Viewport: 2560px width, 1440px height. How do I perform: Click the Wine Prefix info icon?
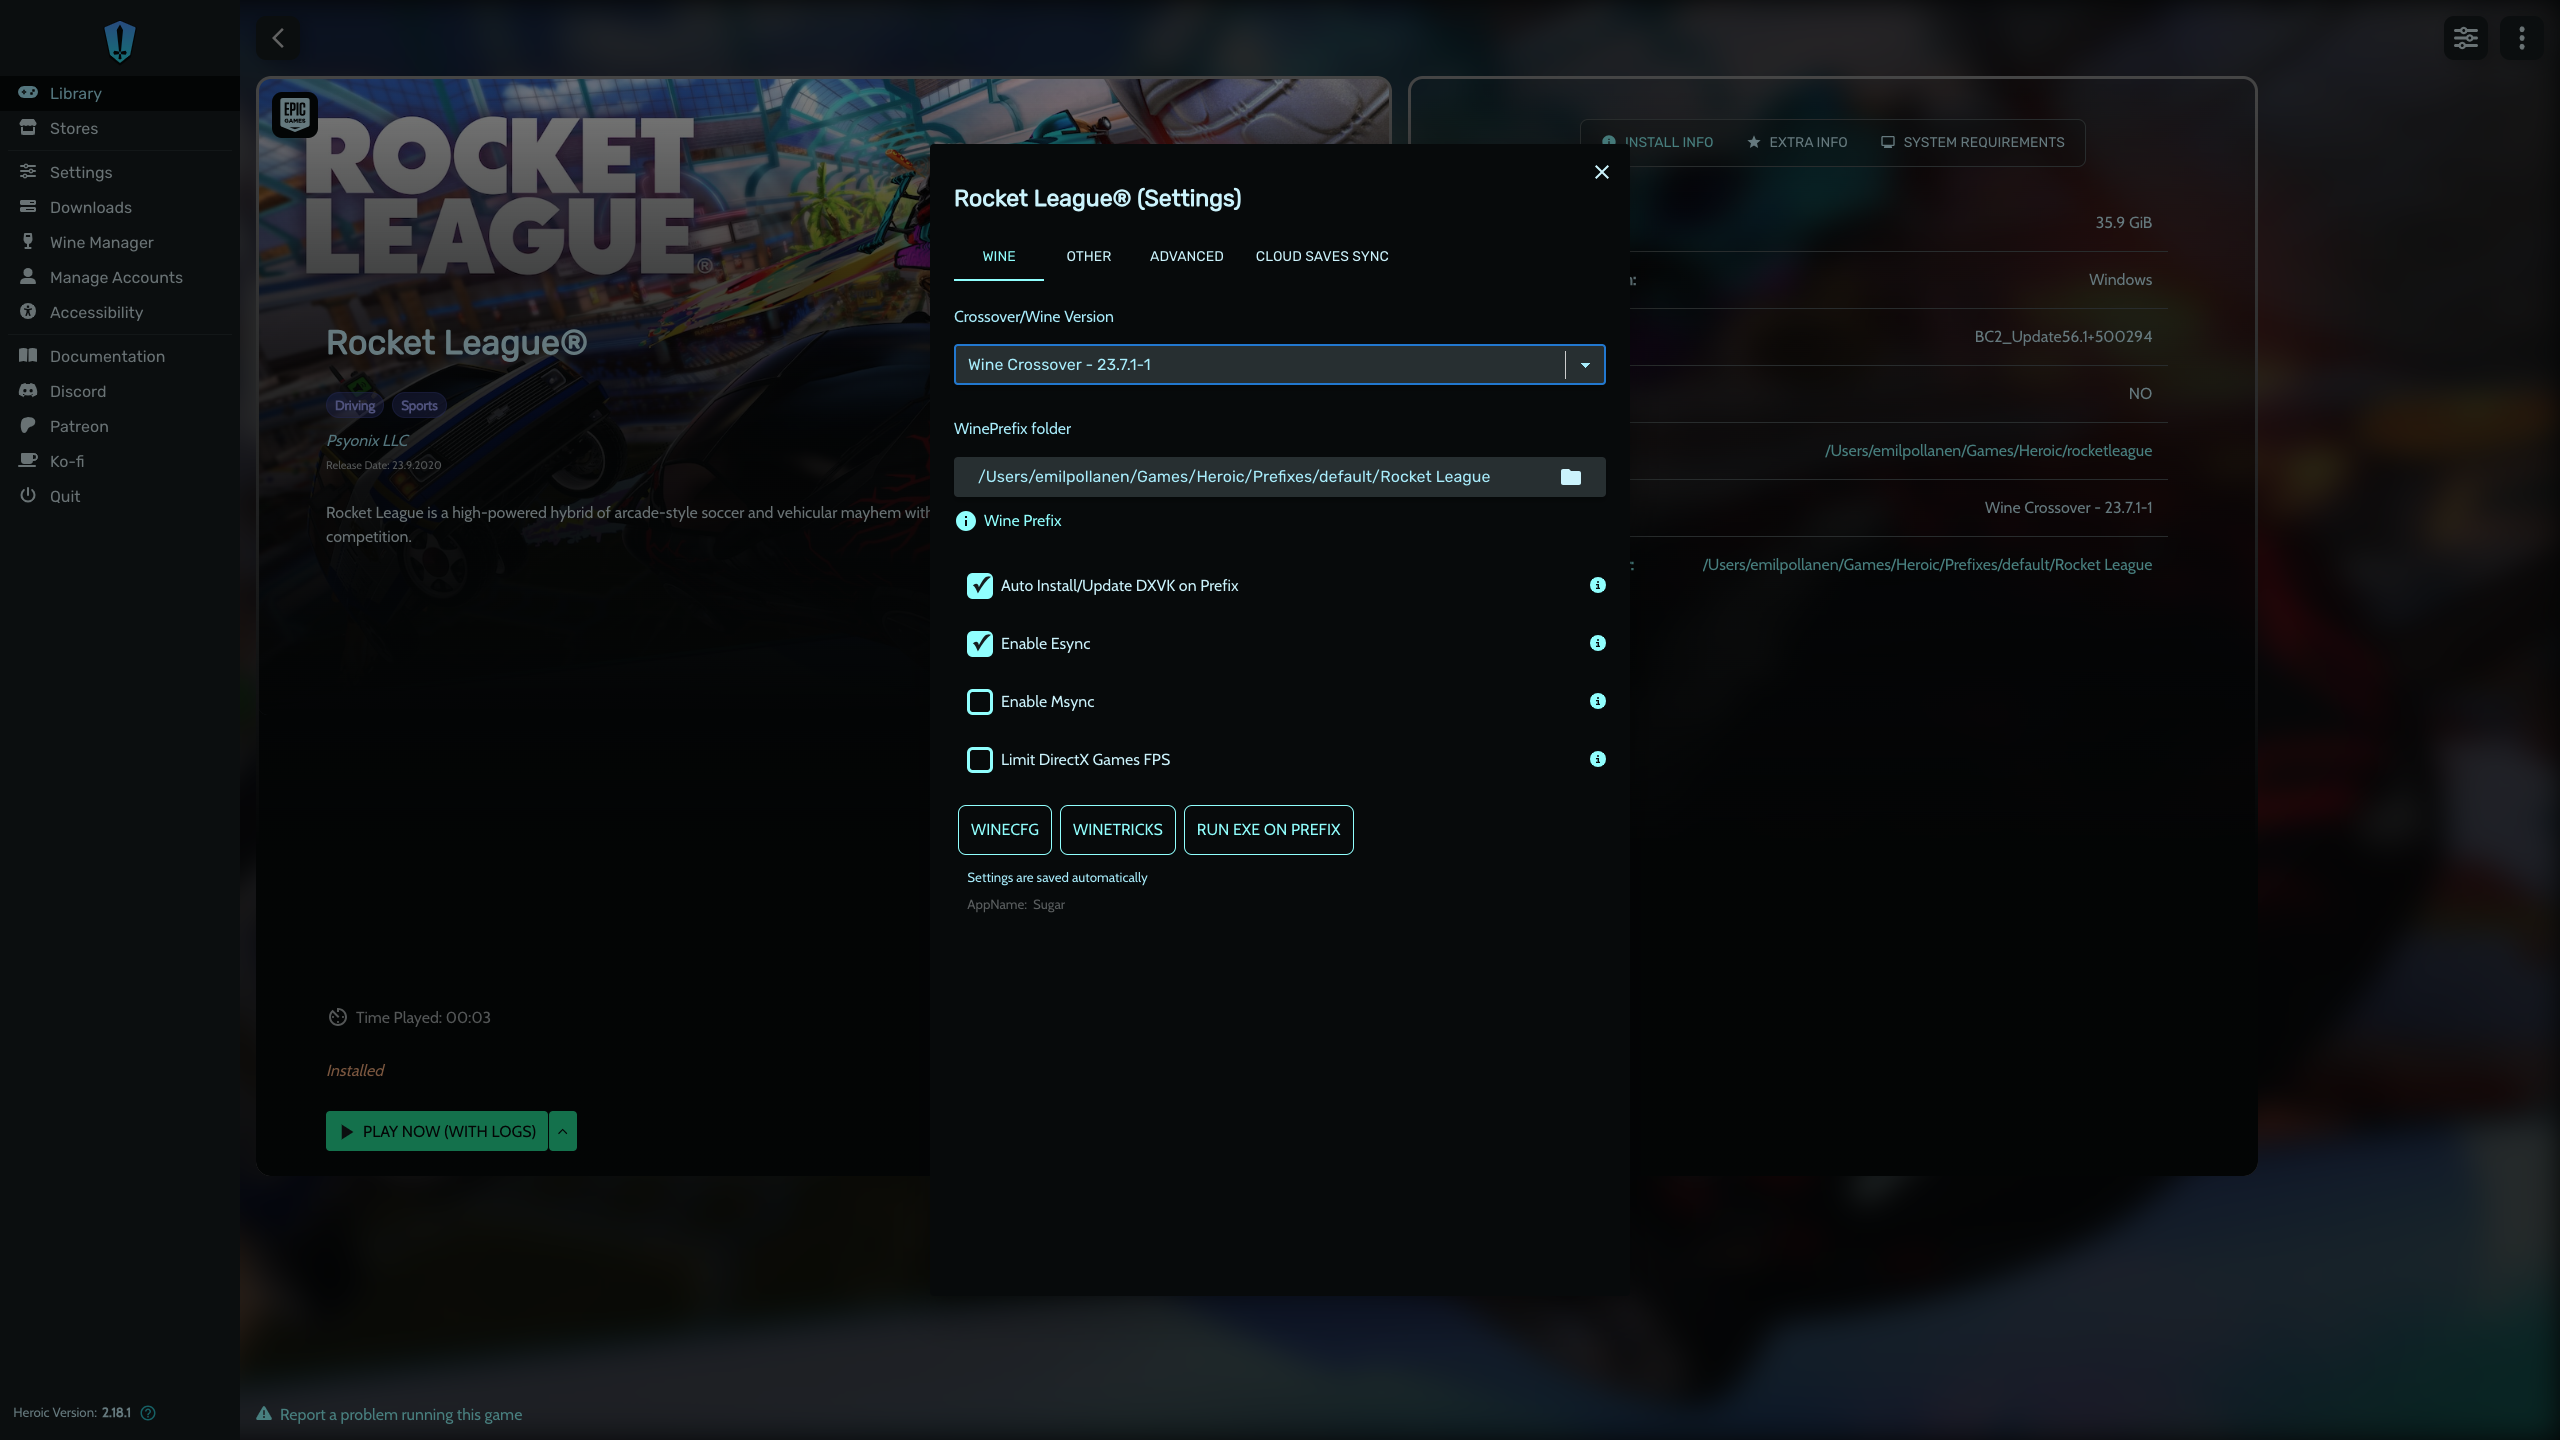coord(965,521)
